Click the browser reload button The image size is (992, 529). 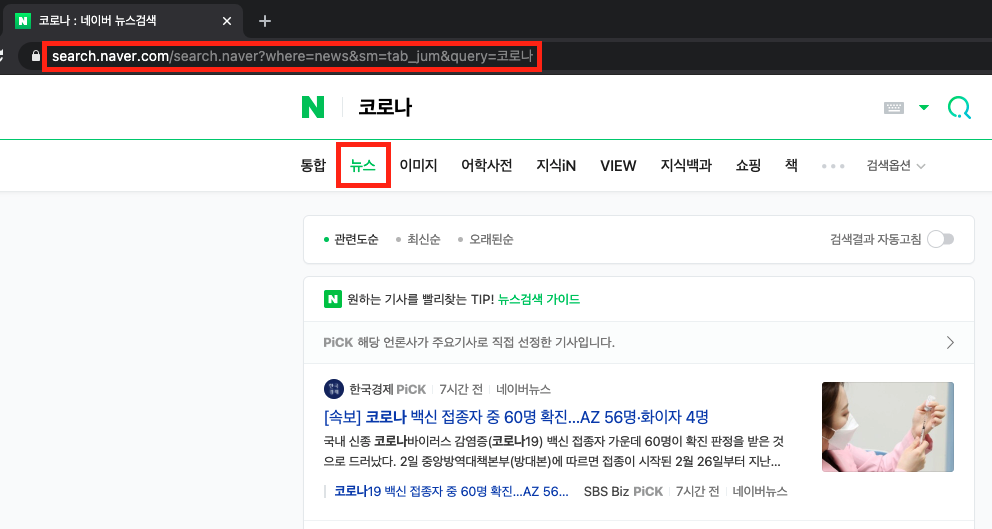(x=1, y=56)
